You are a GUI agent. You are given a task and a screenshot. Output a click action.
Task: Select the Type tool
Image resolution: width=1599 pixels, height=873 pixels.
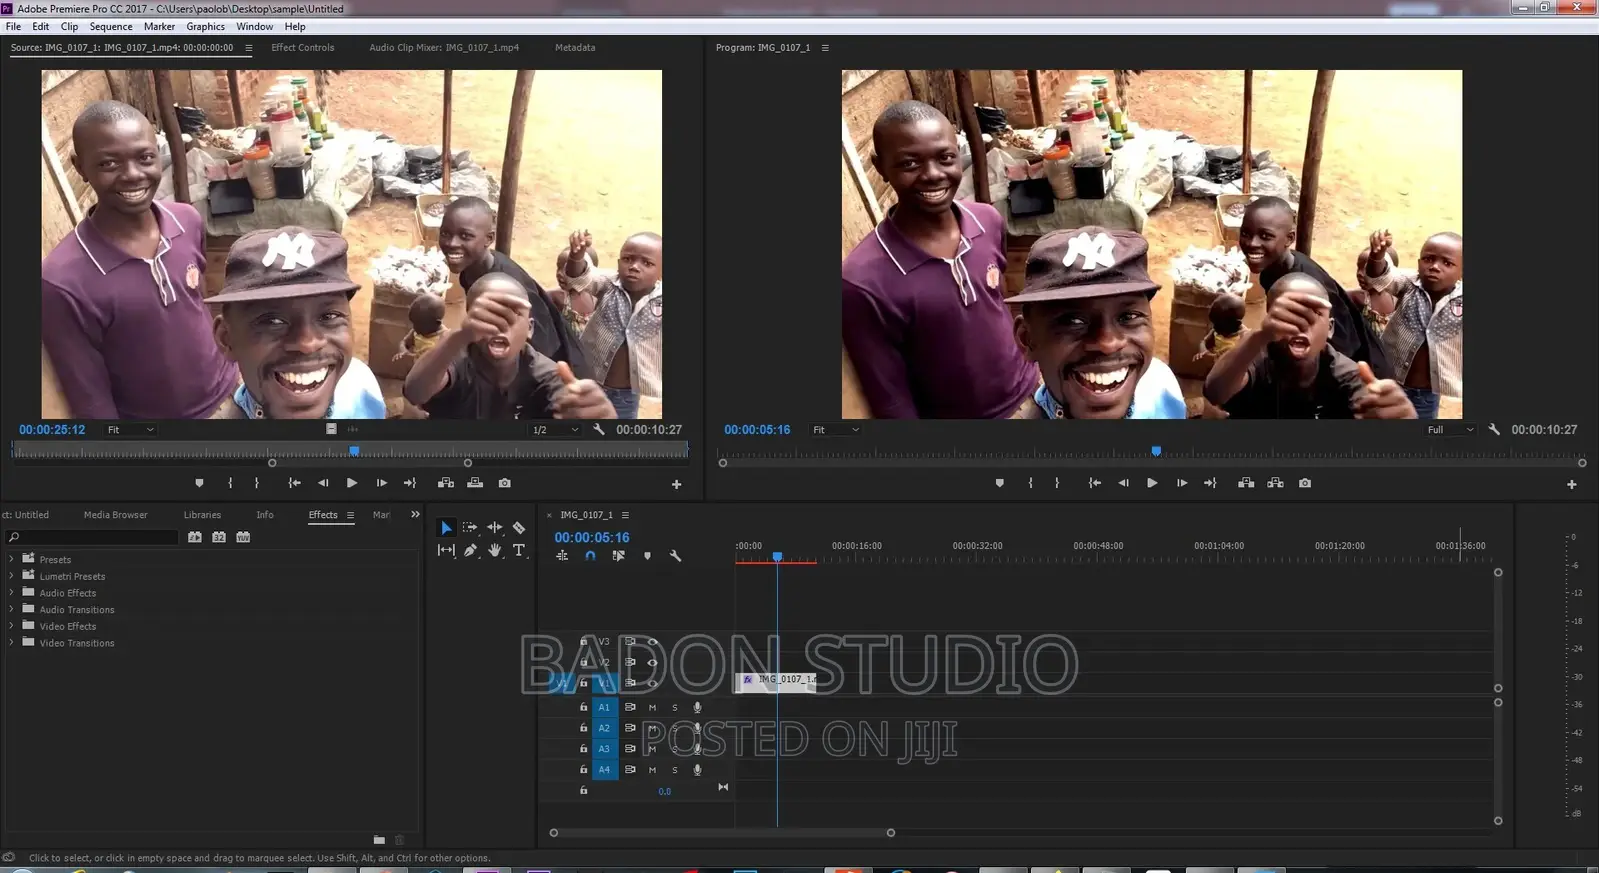point(519,550)
